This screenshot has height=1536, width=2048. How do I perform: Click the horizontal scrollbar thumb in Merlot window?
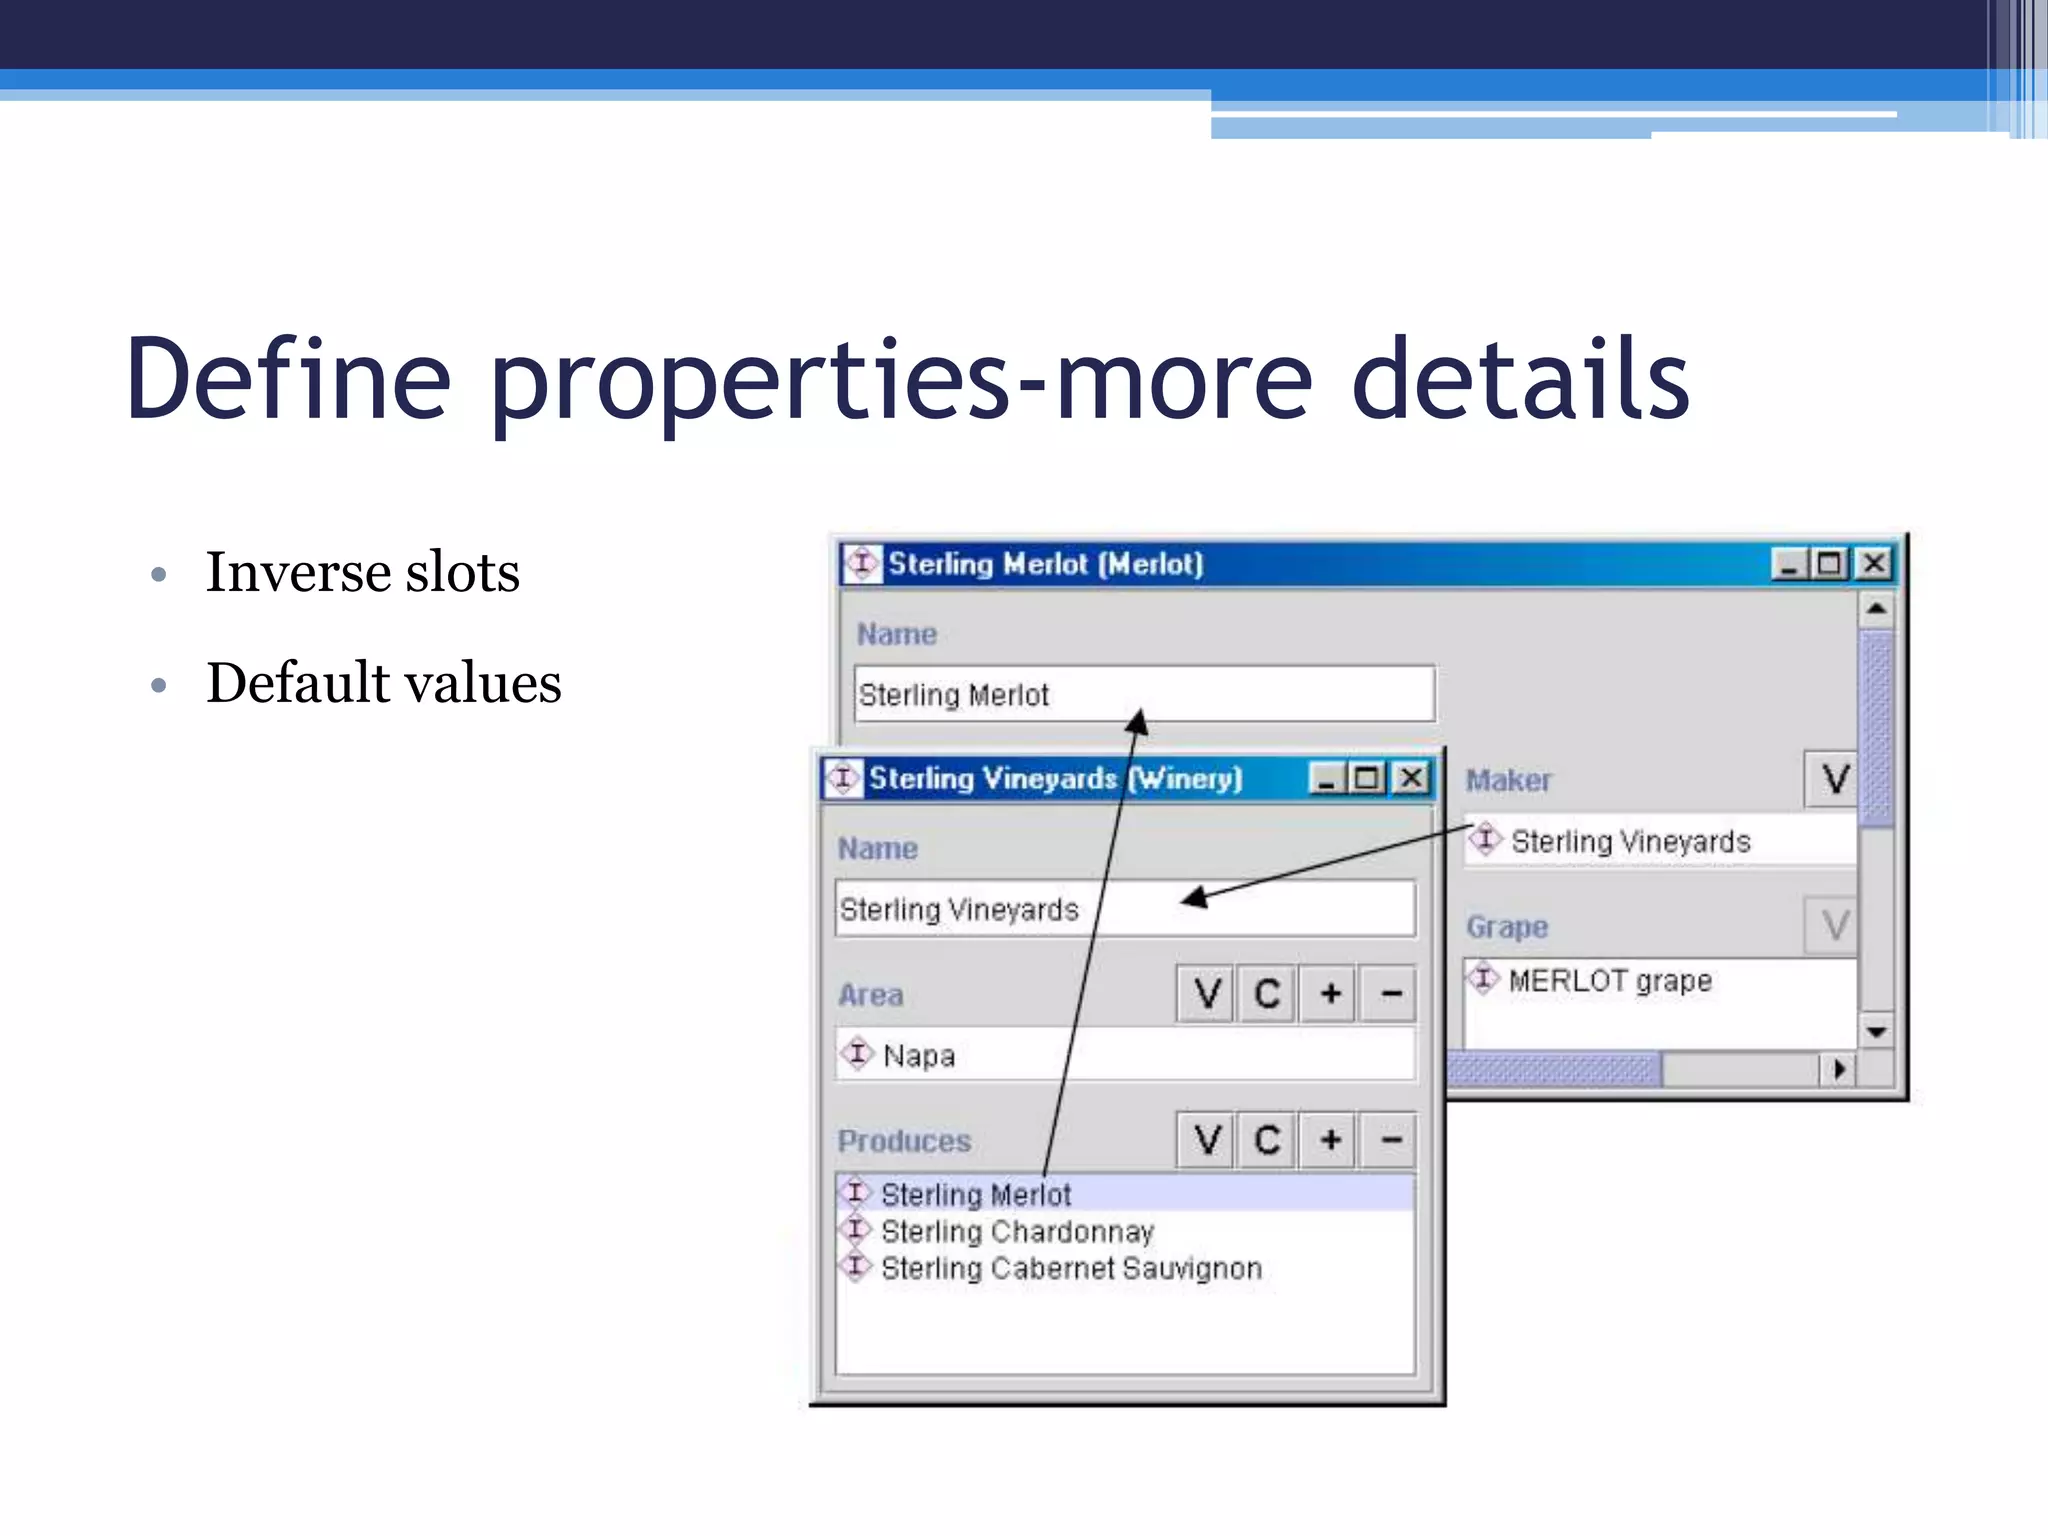coord(1555,1069)
